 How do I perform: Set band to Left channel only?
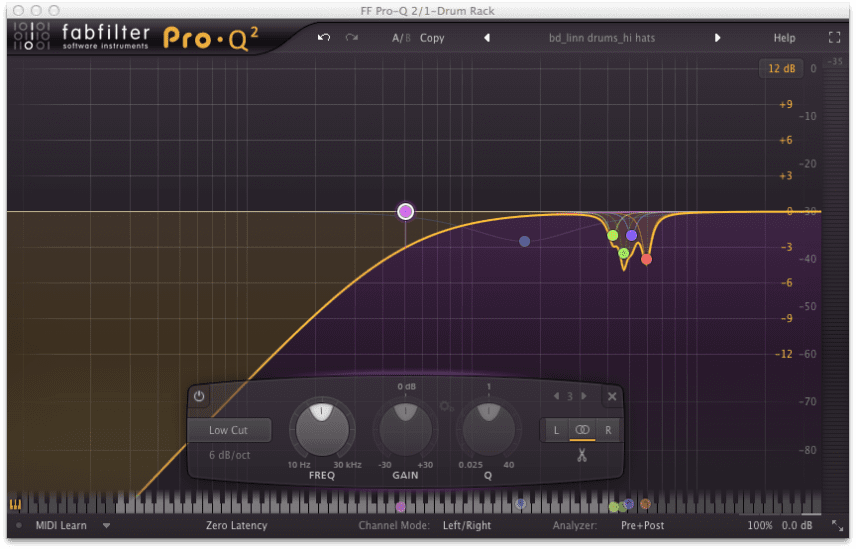(x=556, y=430)
